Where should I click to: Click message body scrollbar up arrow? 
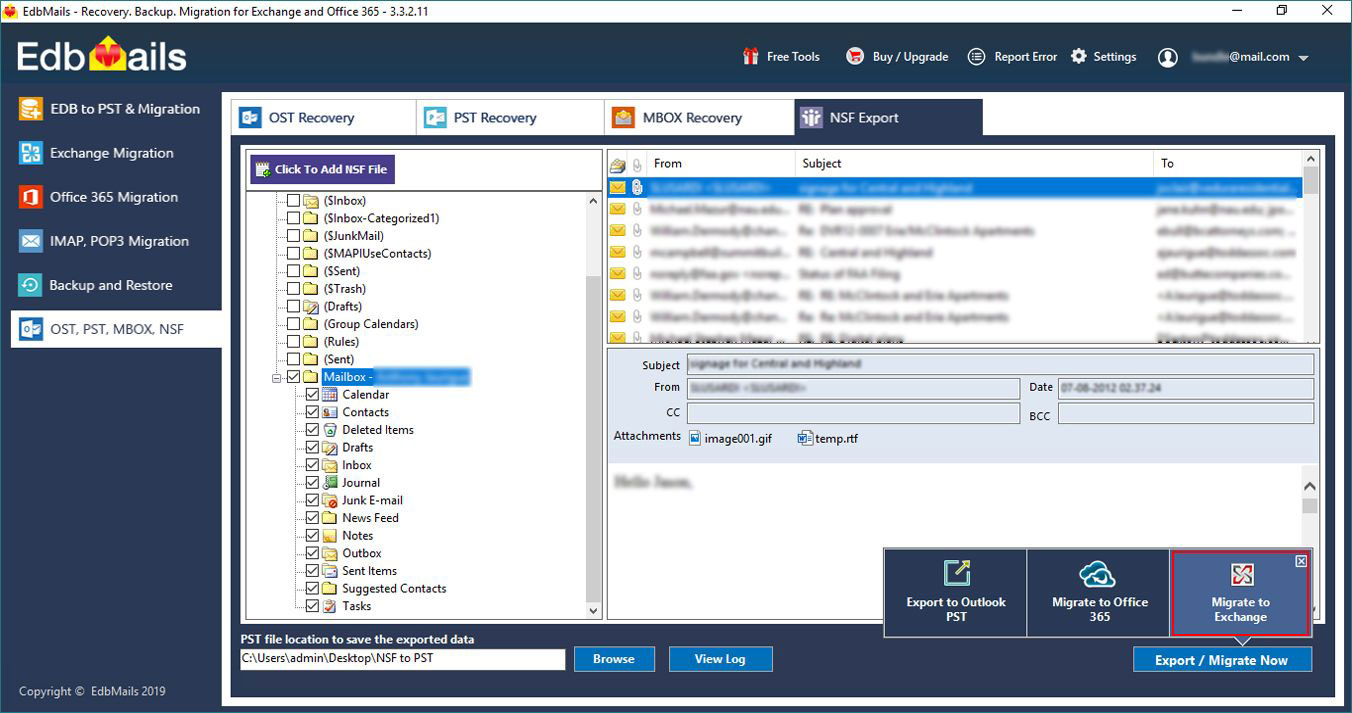pos(1310,487)
